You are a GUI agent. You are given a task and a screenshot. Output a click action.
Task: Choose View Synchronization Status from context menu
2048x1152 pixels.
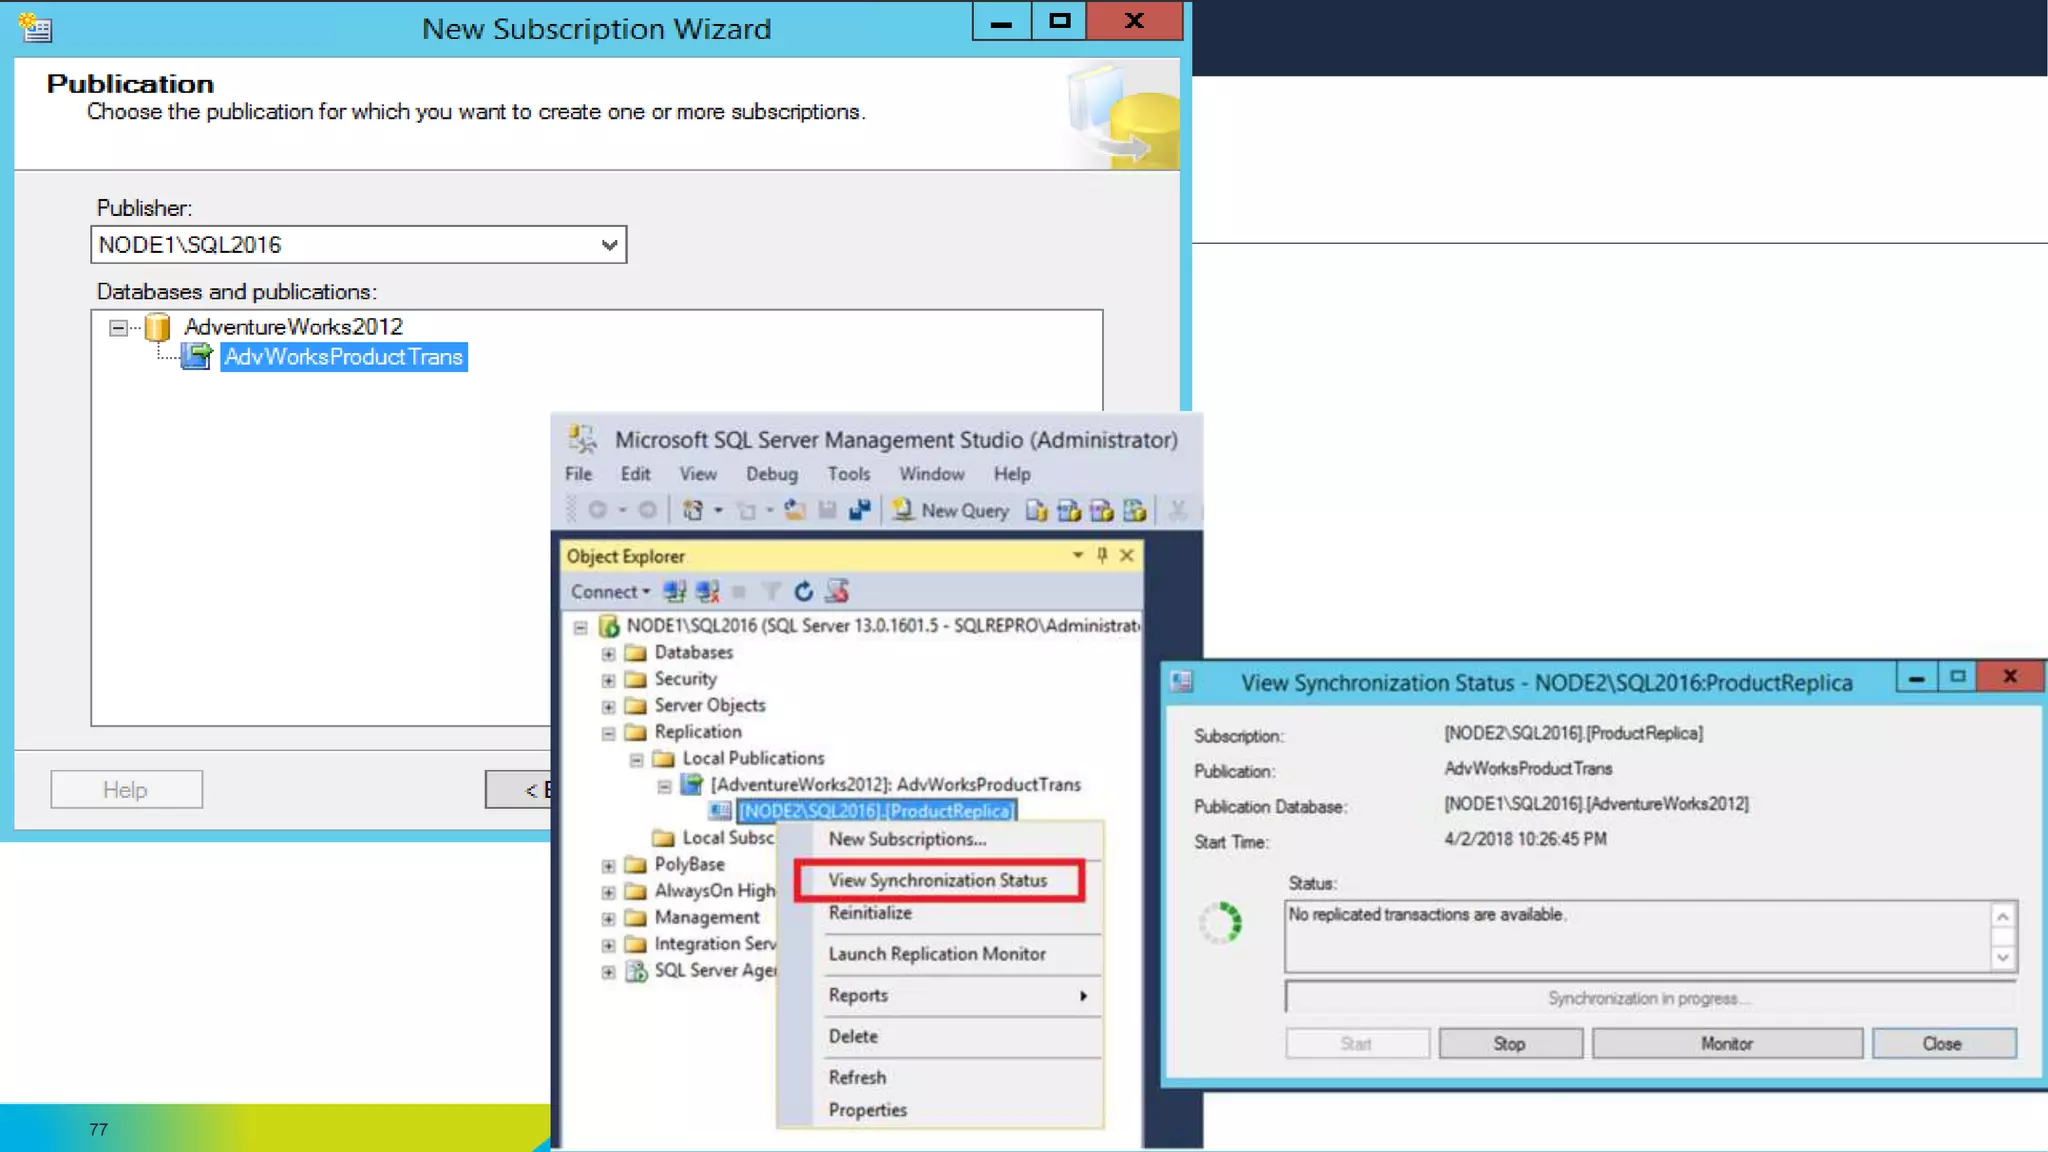coord(938,880)
